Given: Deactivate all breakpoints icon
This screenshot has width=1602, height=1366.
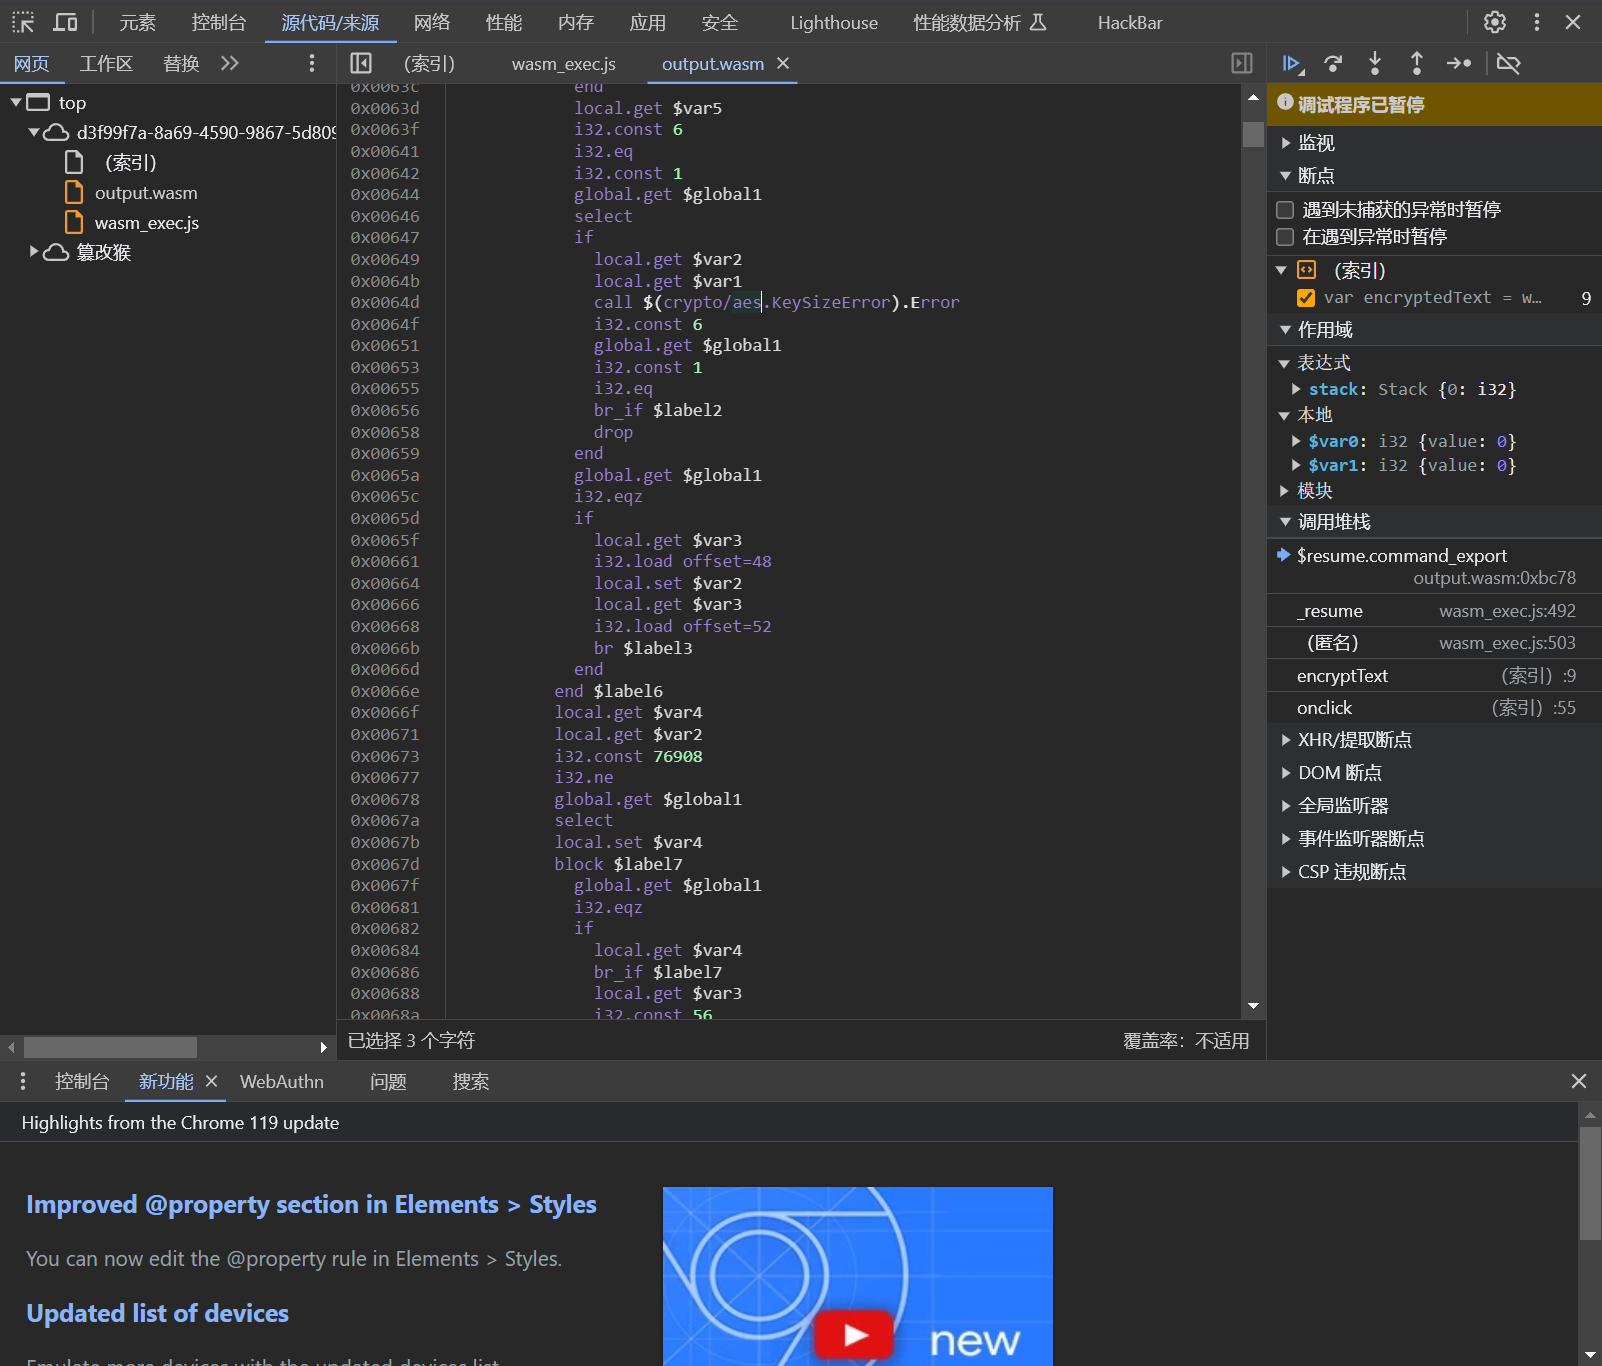Looking at the screenshot, I should tap(1508, 64).
